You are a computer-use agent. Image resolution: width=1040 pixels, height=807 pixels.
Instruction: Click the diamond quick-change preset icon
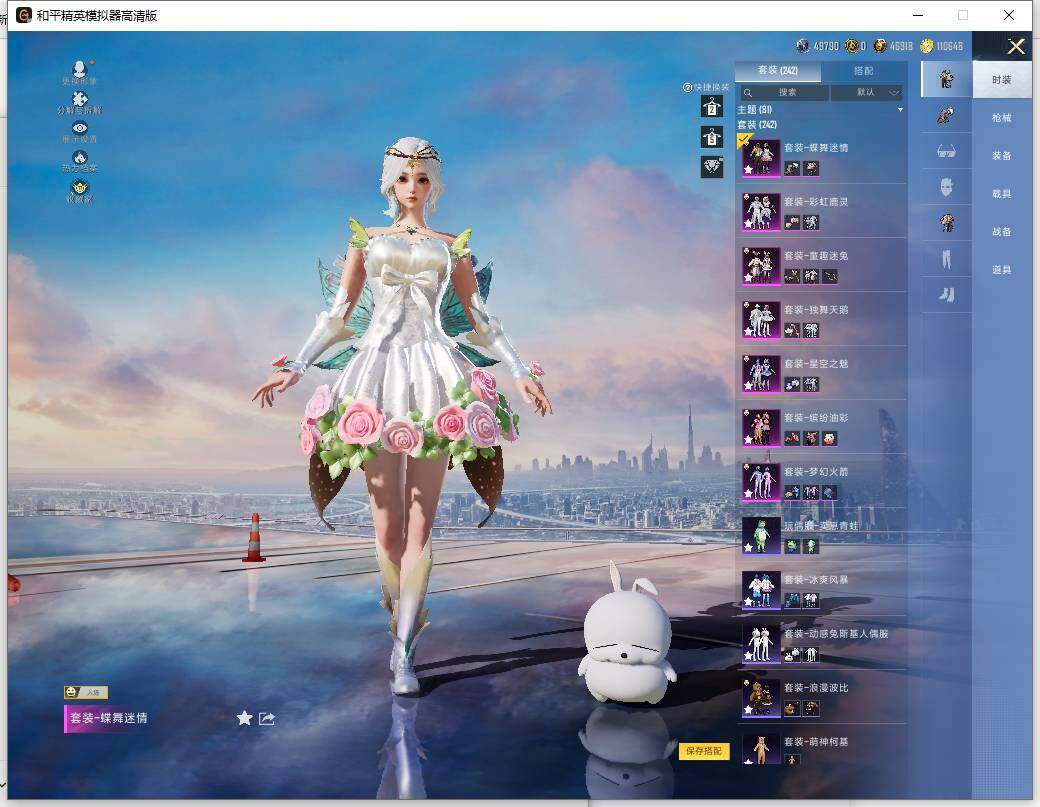pyautogui.click(x=711, y=167)
